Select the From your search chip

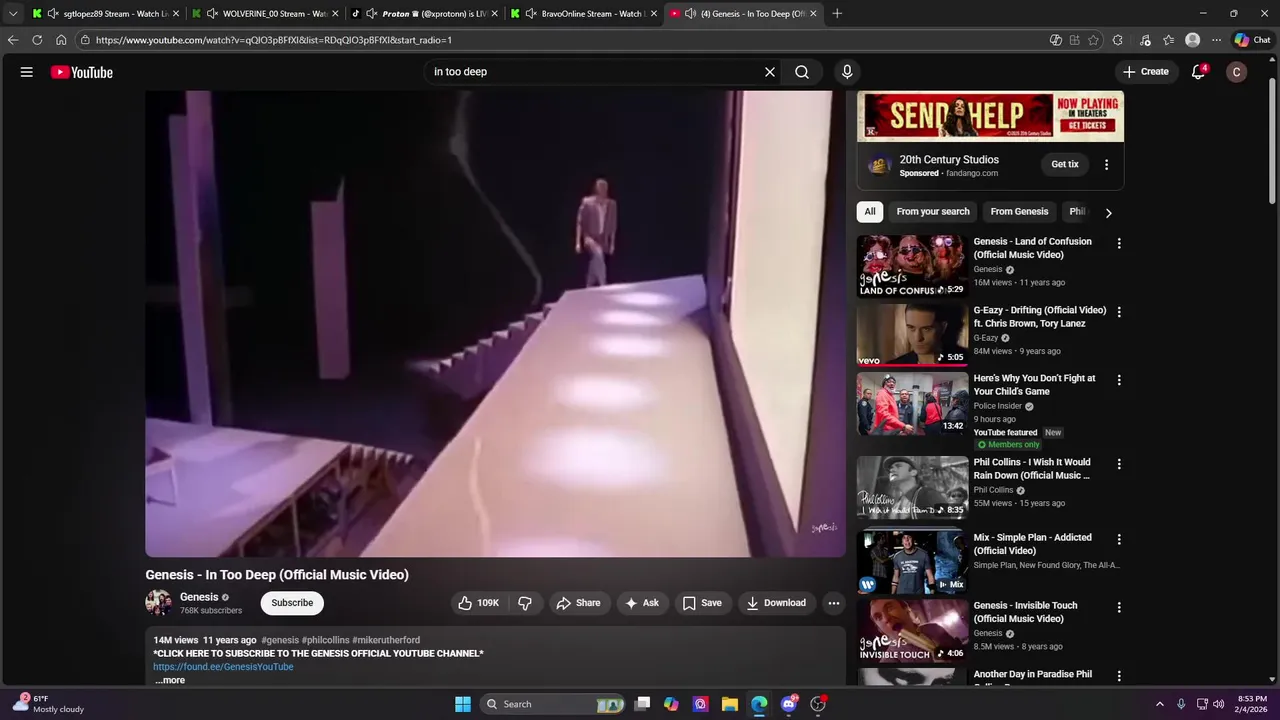[933, 212]
